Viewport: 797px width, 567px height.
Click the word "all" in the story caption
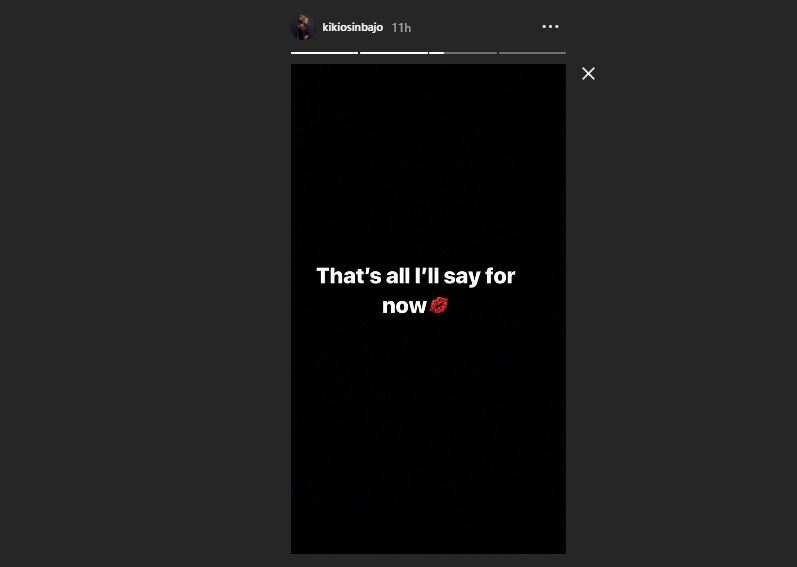pyautogui.click(x=397, y=276)
